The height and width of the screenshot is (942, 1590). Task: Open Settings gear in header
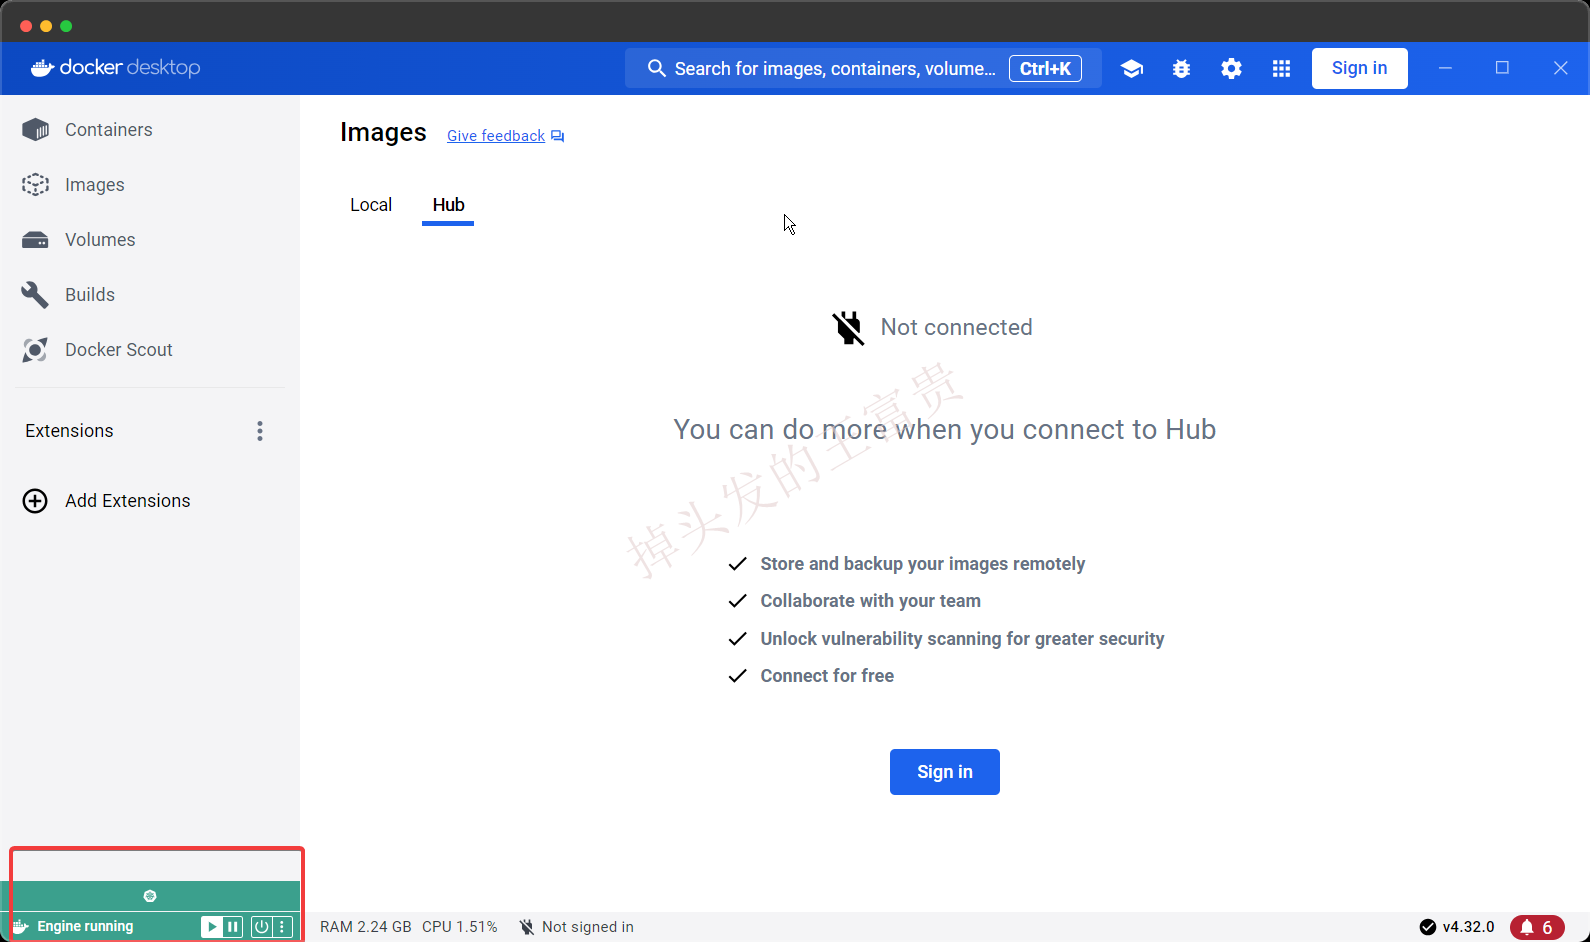[1232, 68]
